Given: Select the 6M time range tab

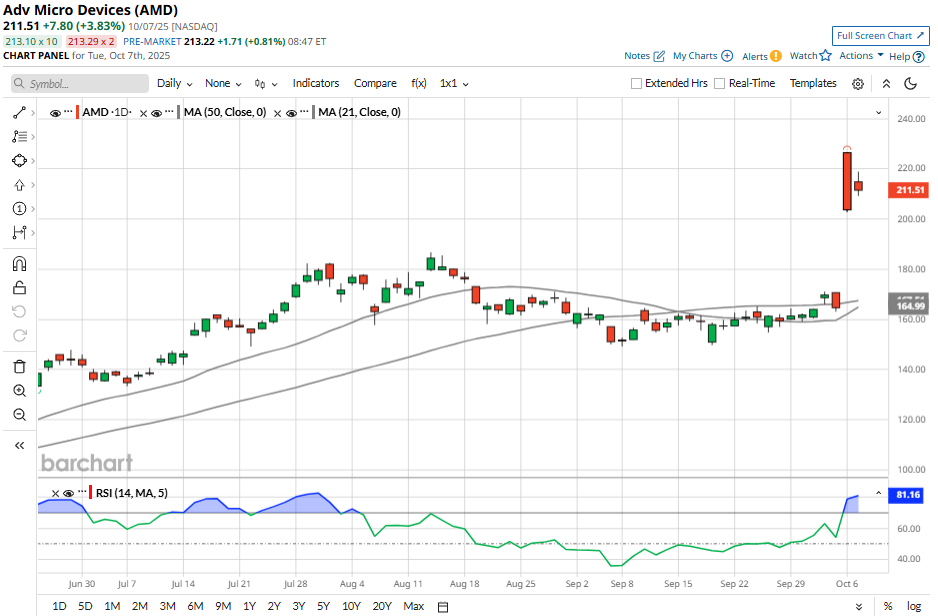Looking at the screenshot, I should coord(194,606).
